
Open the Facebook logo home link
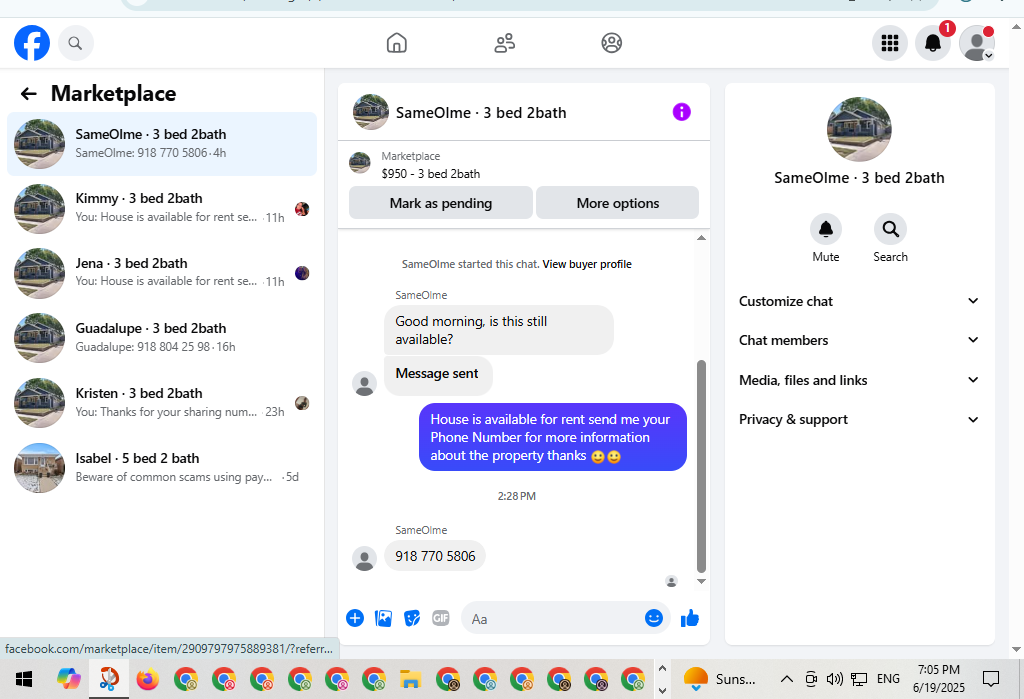[x=32, y=43]
